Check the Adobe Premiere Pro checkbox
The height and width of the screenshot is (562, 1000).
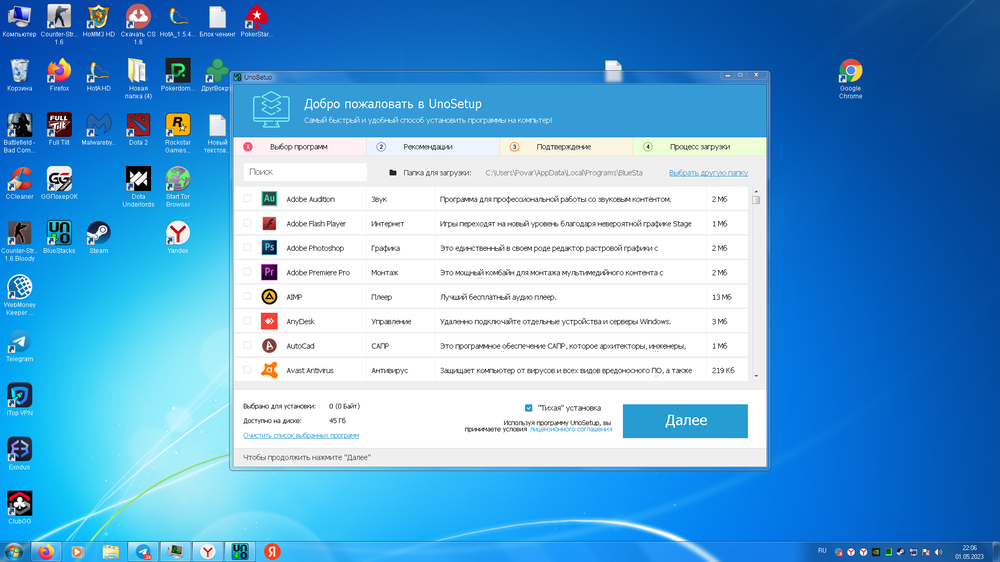click(x=247, y=272)
